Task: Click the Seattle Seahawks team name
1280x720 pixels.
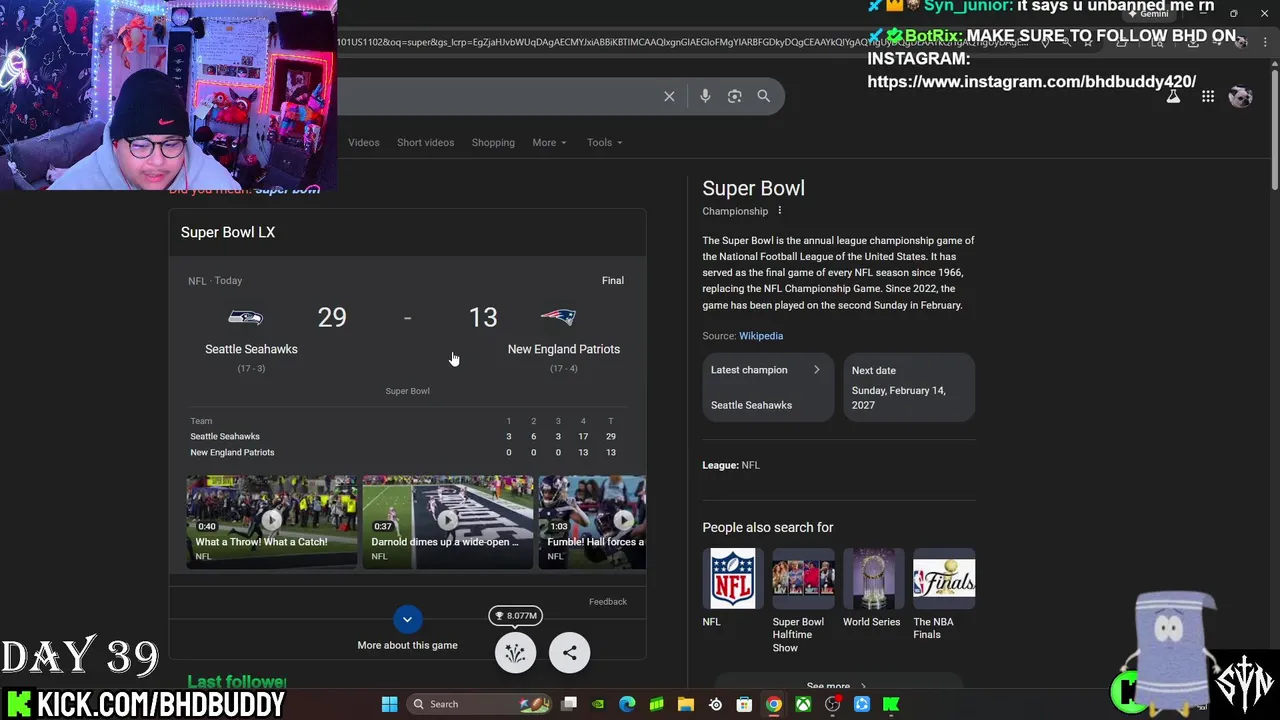Action: 251,349
